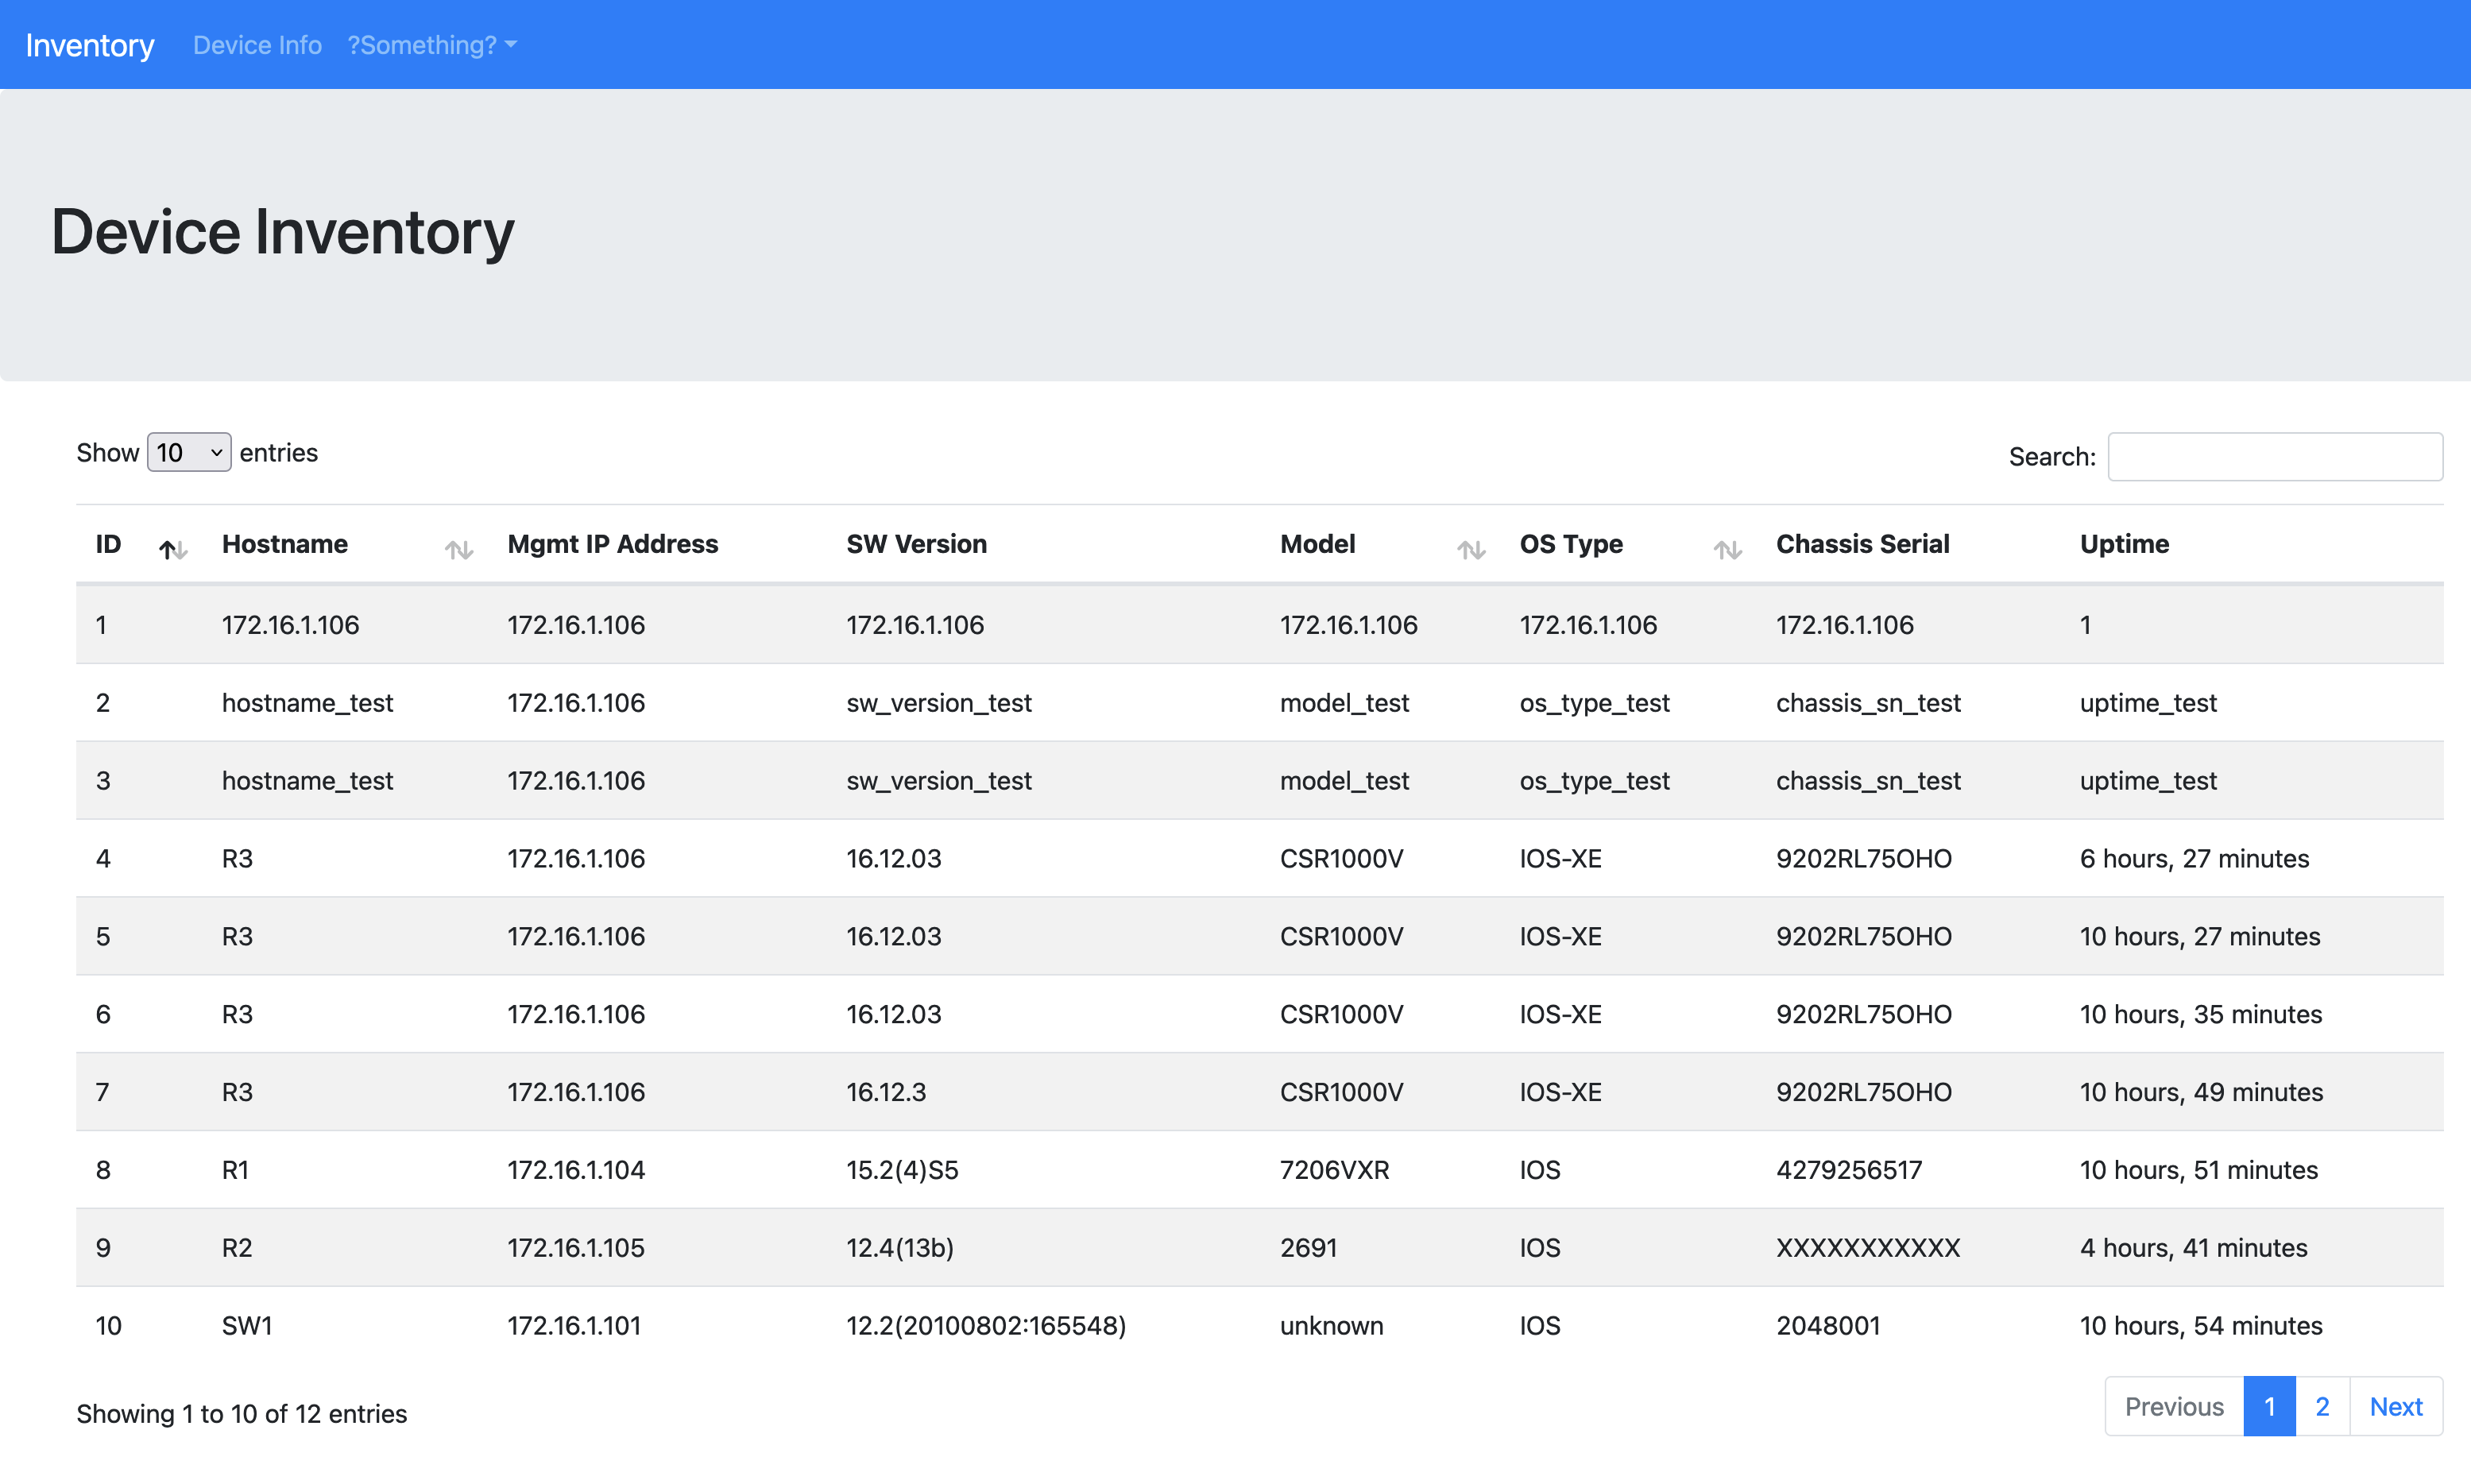Go to the Next page
Image resolution: width=2471 pixels, height=1484 pixels.
(x=2395, y=1406)
